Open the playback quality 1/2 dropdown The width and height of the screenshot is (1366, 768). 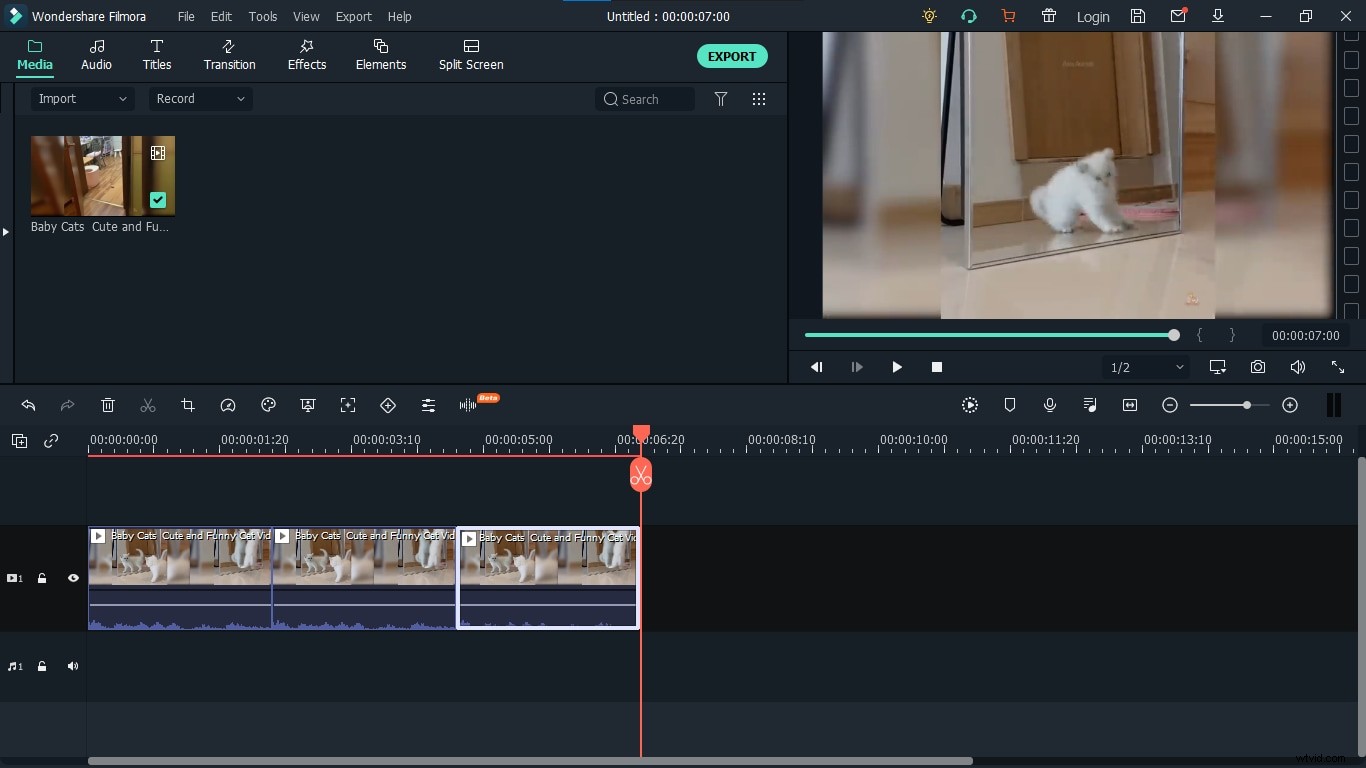click(x=1143, y=367)
